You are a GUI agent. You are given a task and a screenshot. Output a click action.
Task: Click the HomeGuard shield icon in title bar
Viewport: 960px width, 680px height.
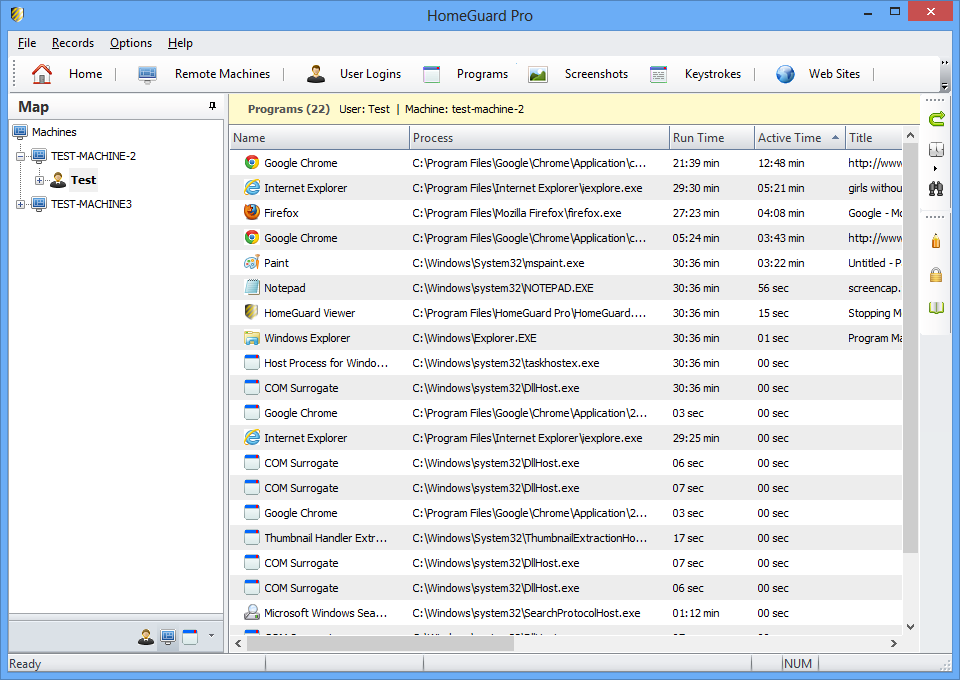tap(17, 13)
